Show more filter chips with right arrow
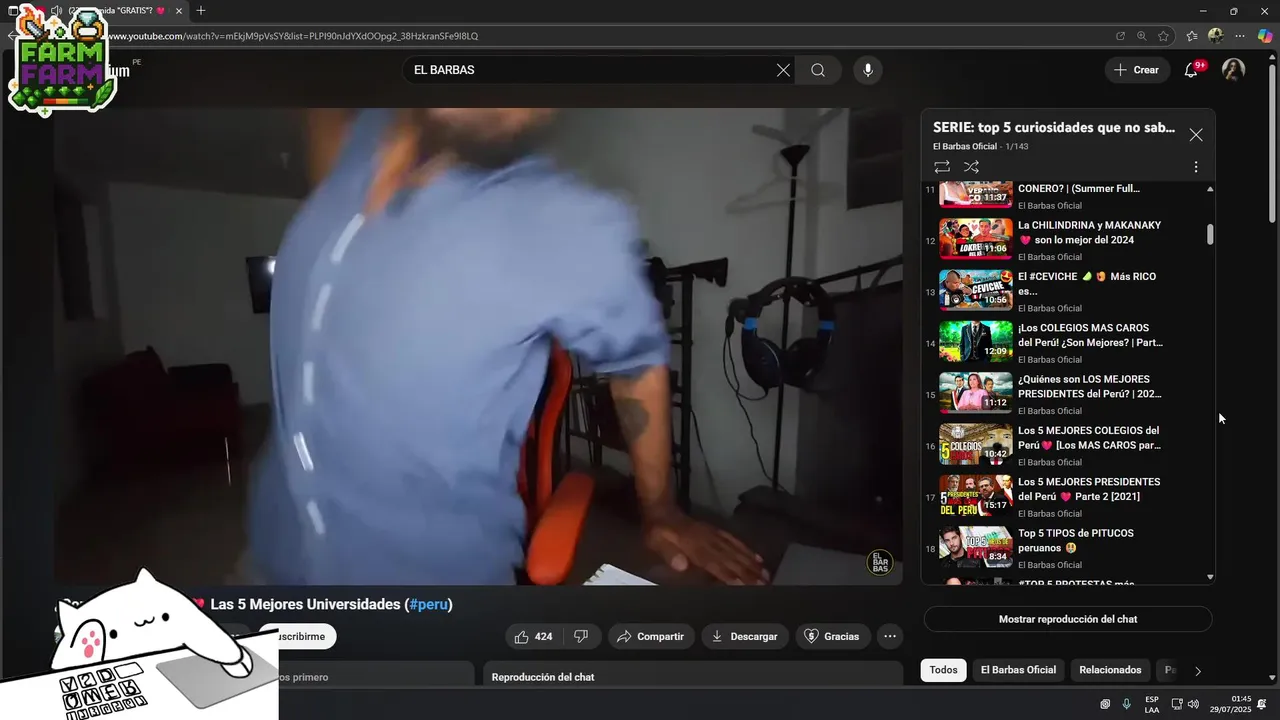The image size is (1280, 720). (x=1198, y=671)
